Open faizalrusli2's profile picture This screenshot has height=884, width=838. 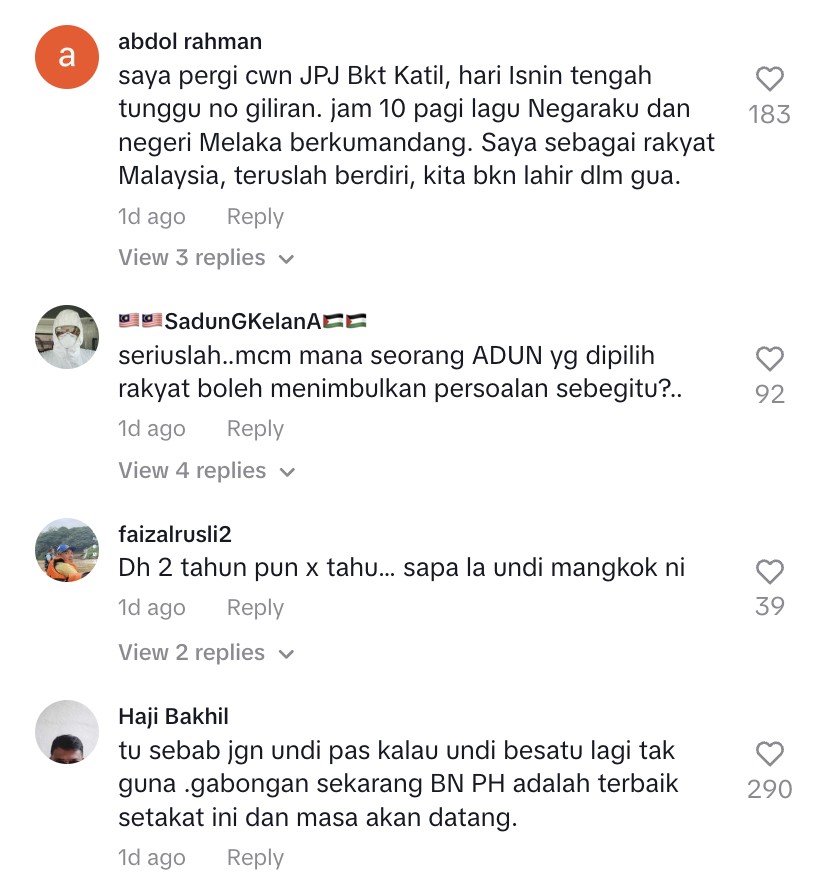coord(67,550)
